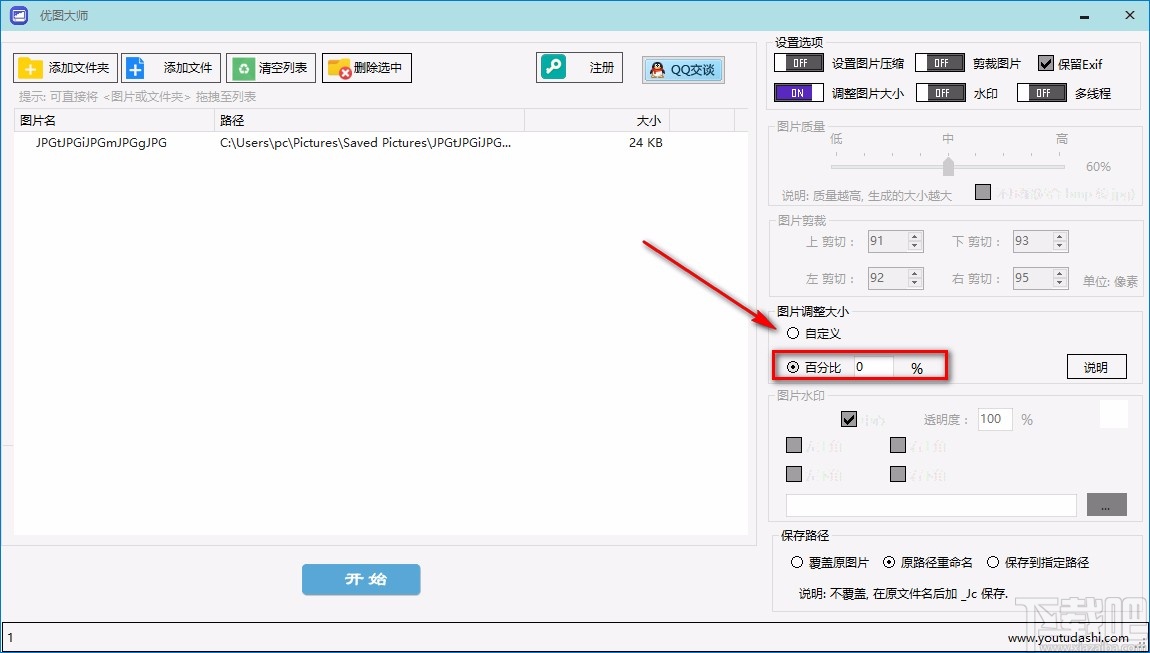Click the 路径 column header
Viewport: 1150px width, 653px height.
coord(369,120)
